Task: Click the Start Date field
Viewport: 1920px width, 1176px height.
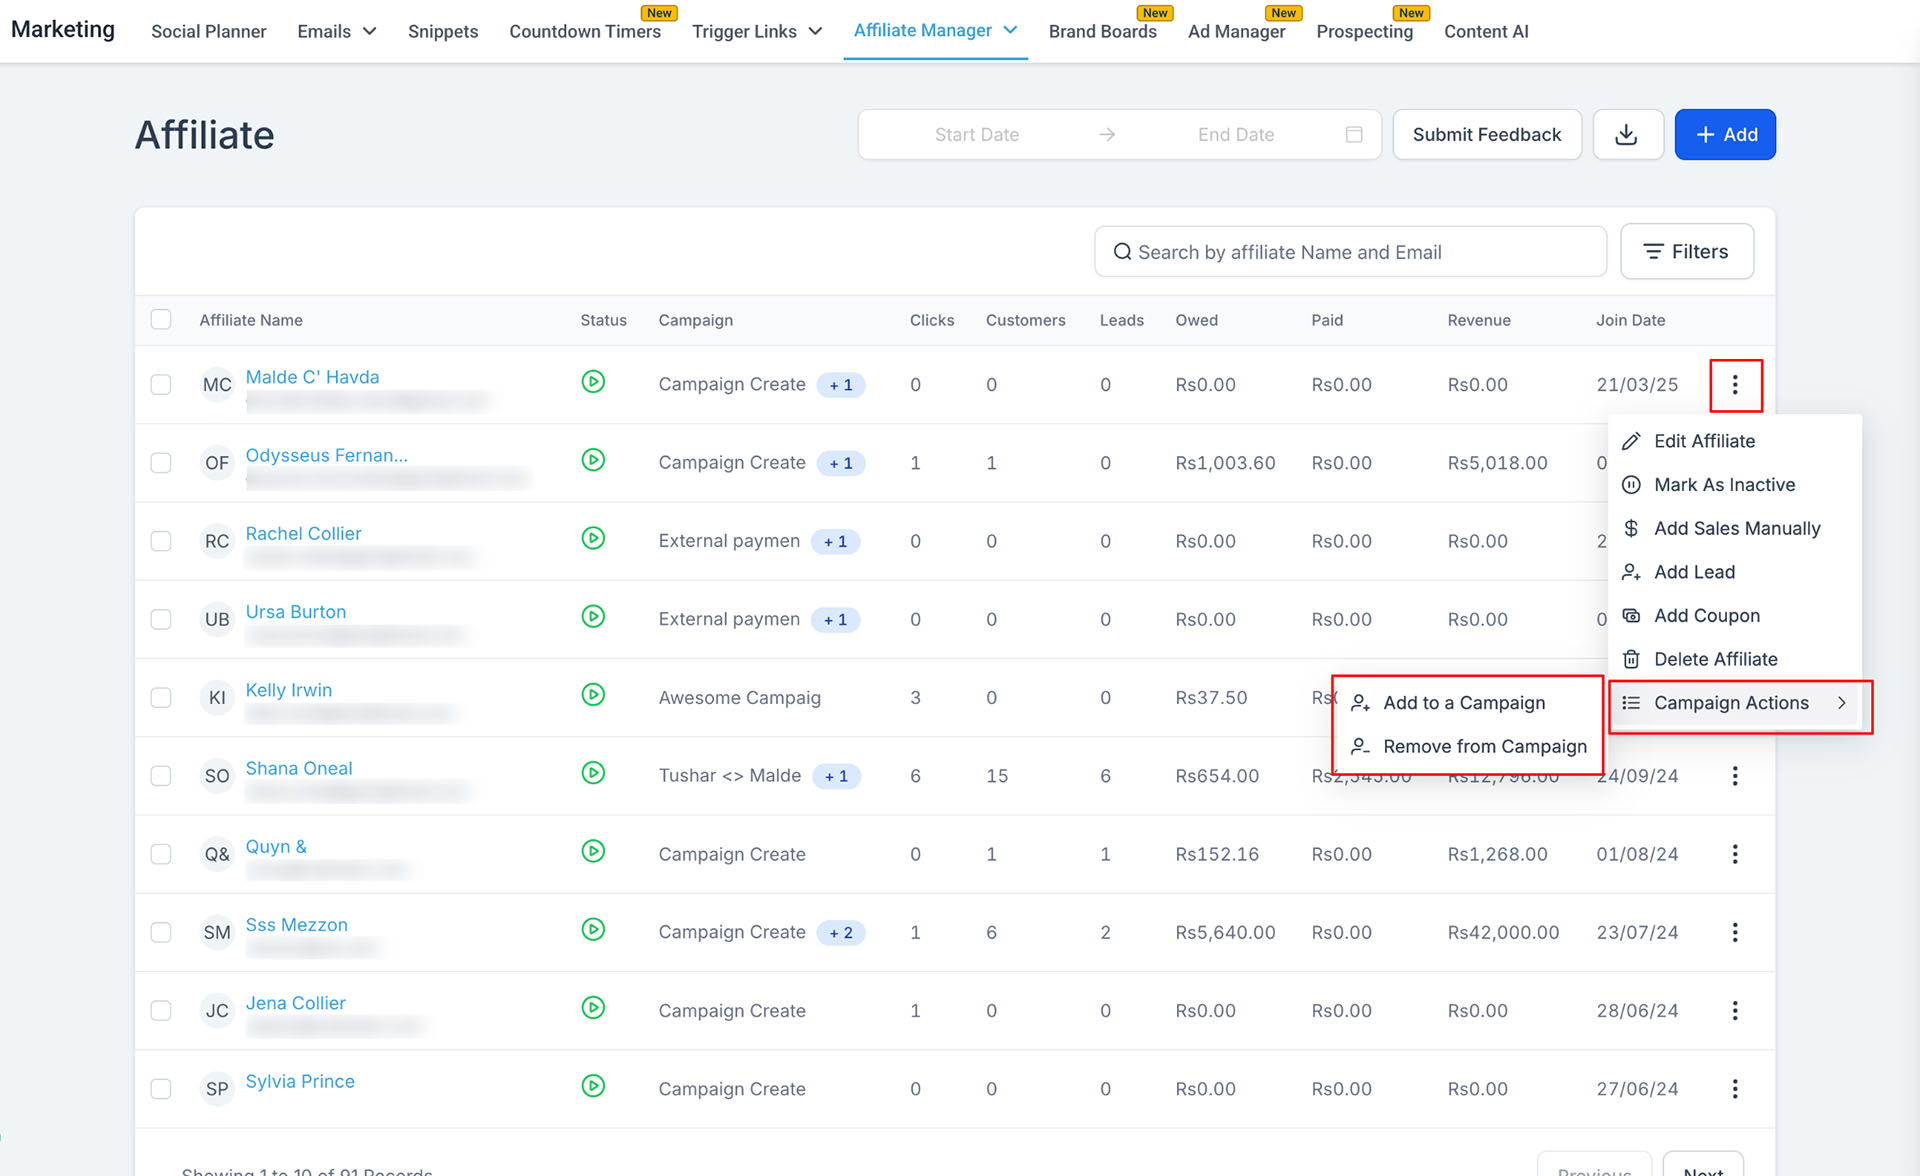Action: 977,134
